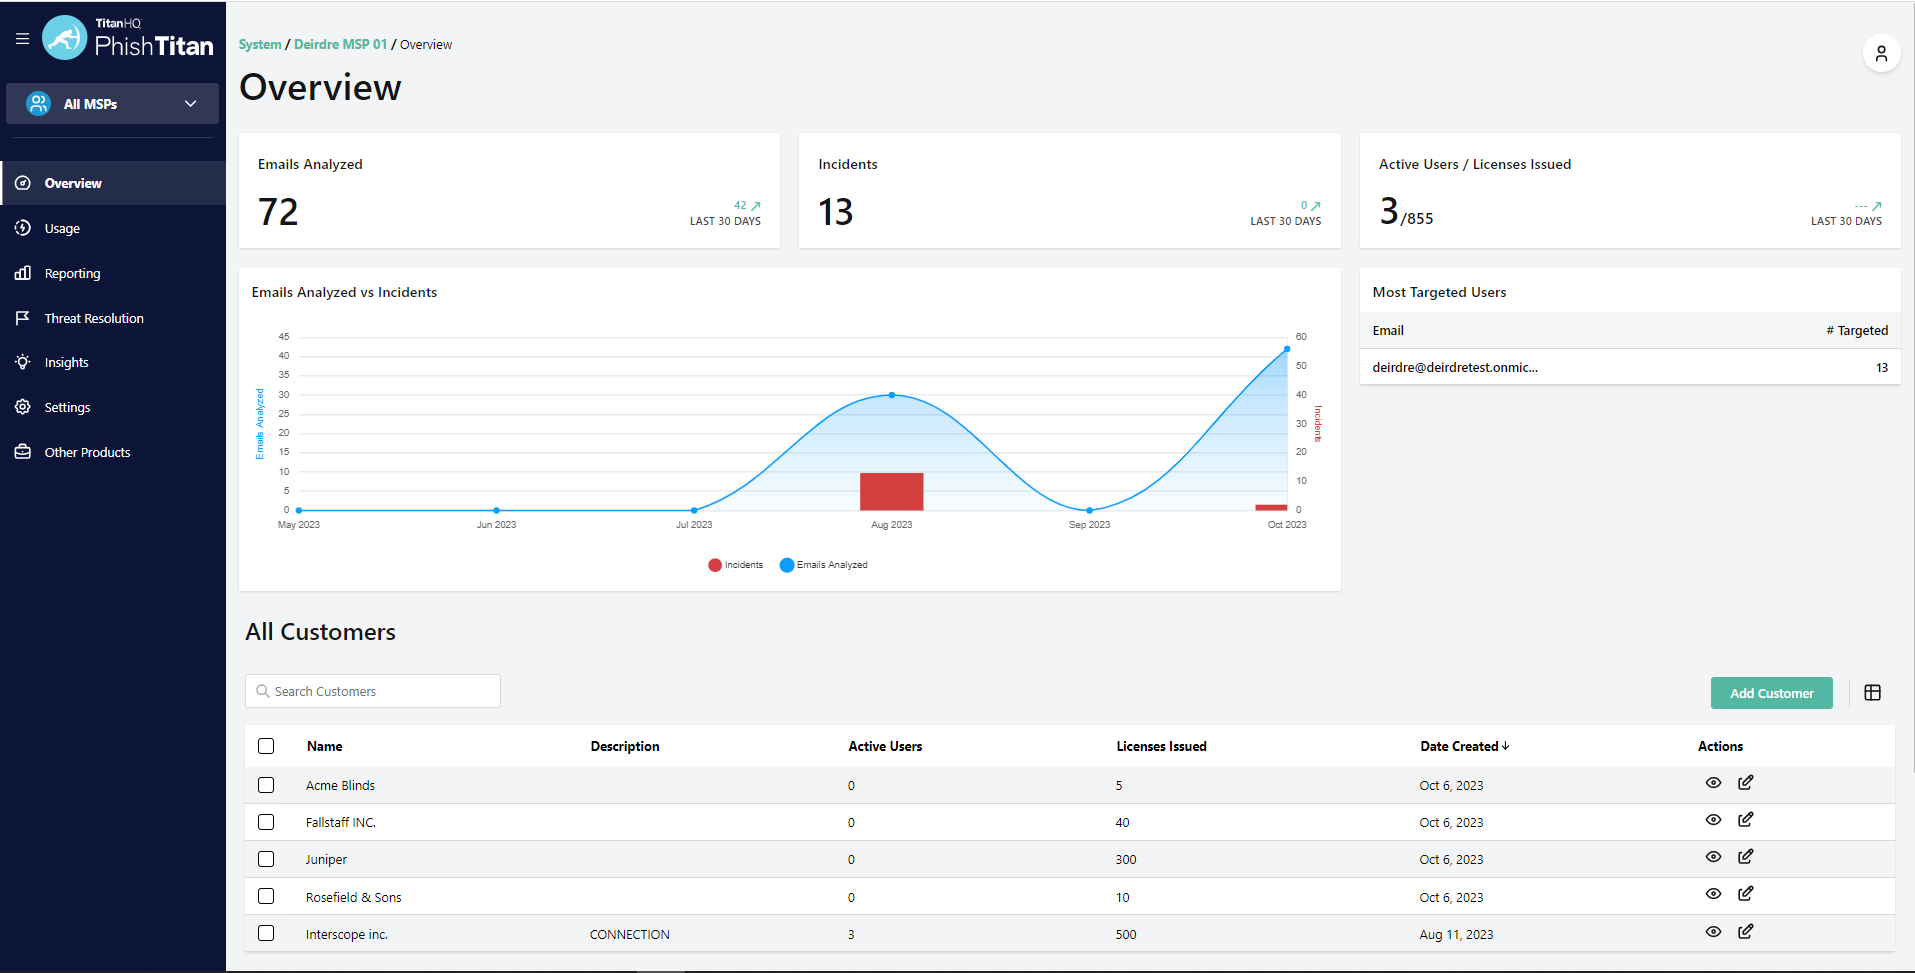This screenshot has width=1915, height=973.
Task: Tick the checkbox for Interscope inc.
Action: (266, 933)
